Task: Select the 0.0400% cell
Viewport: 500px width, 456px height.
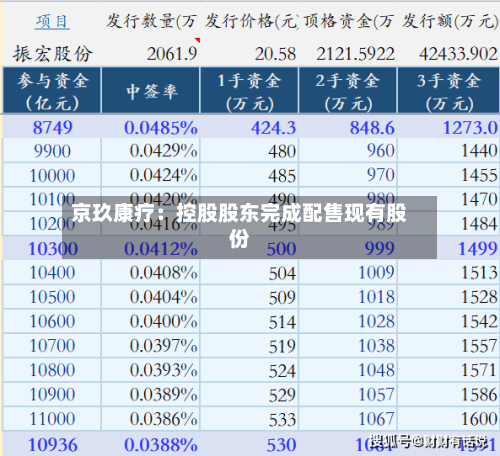Action: coord(151,321)
